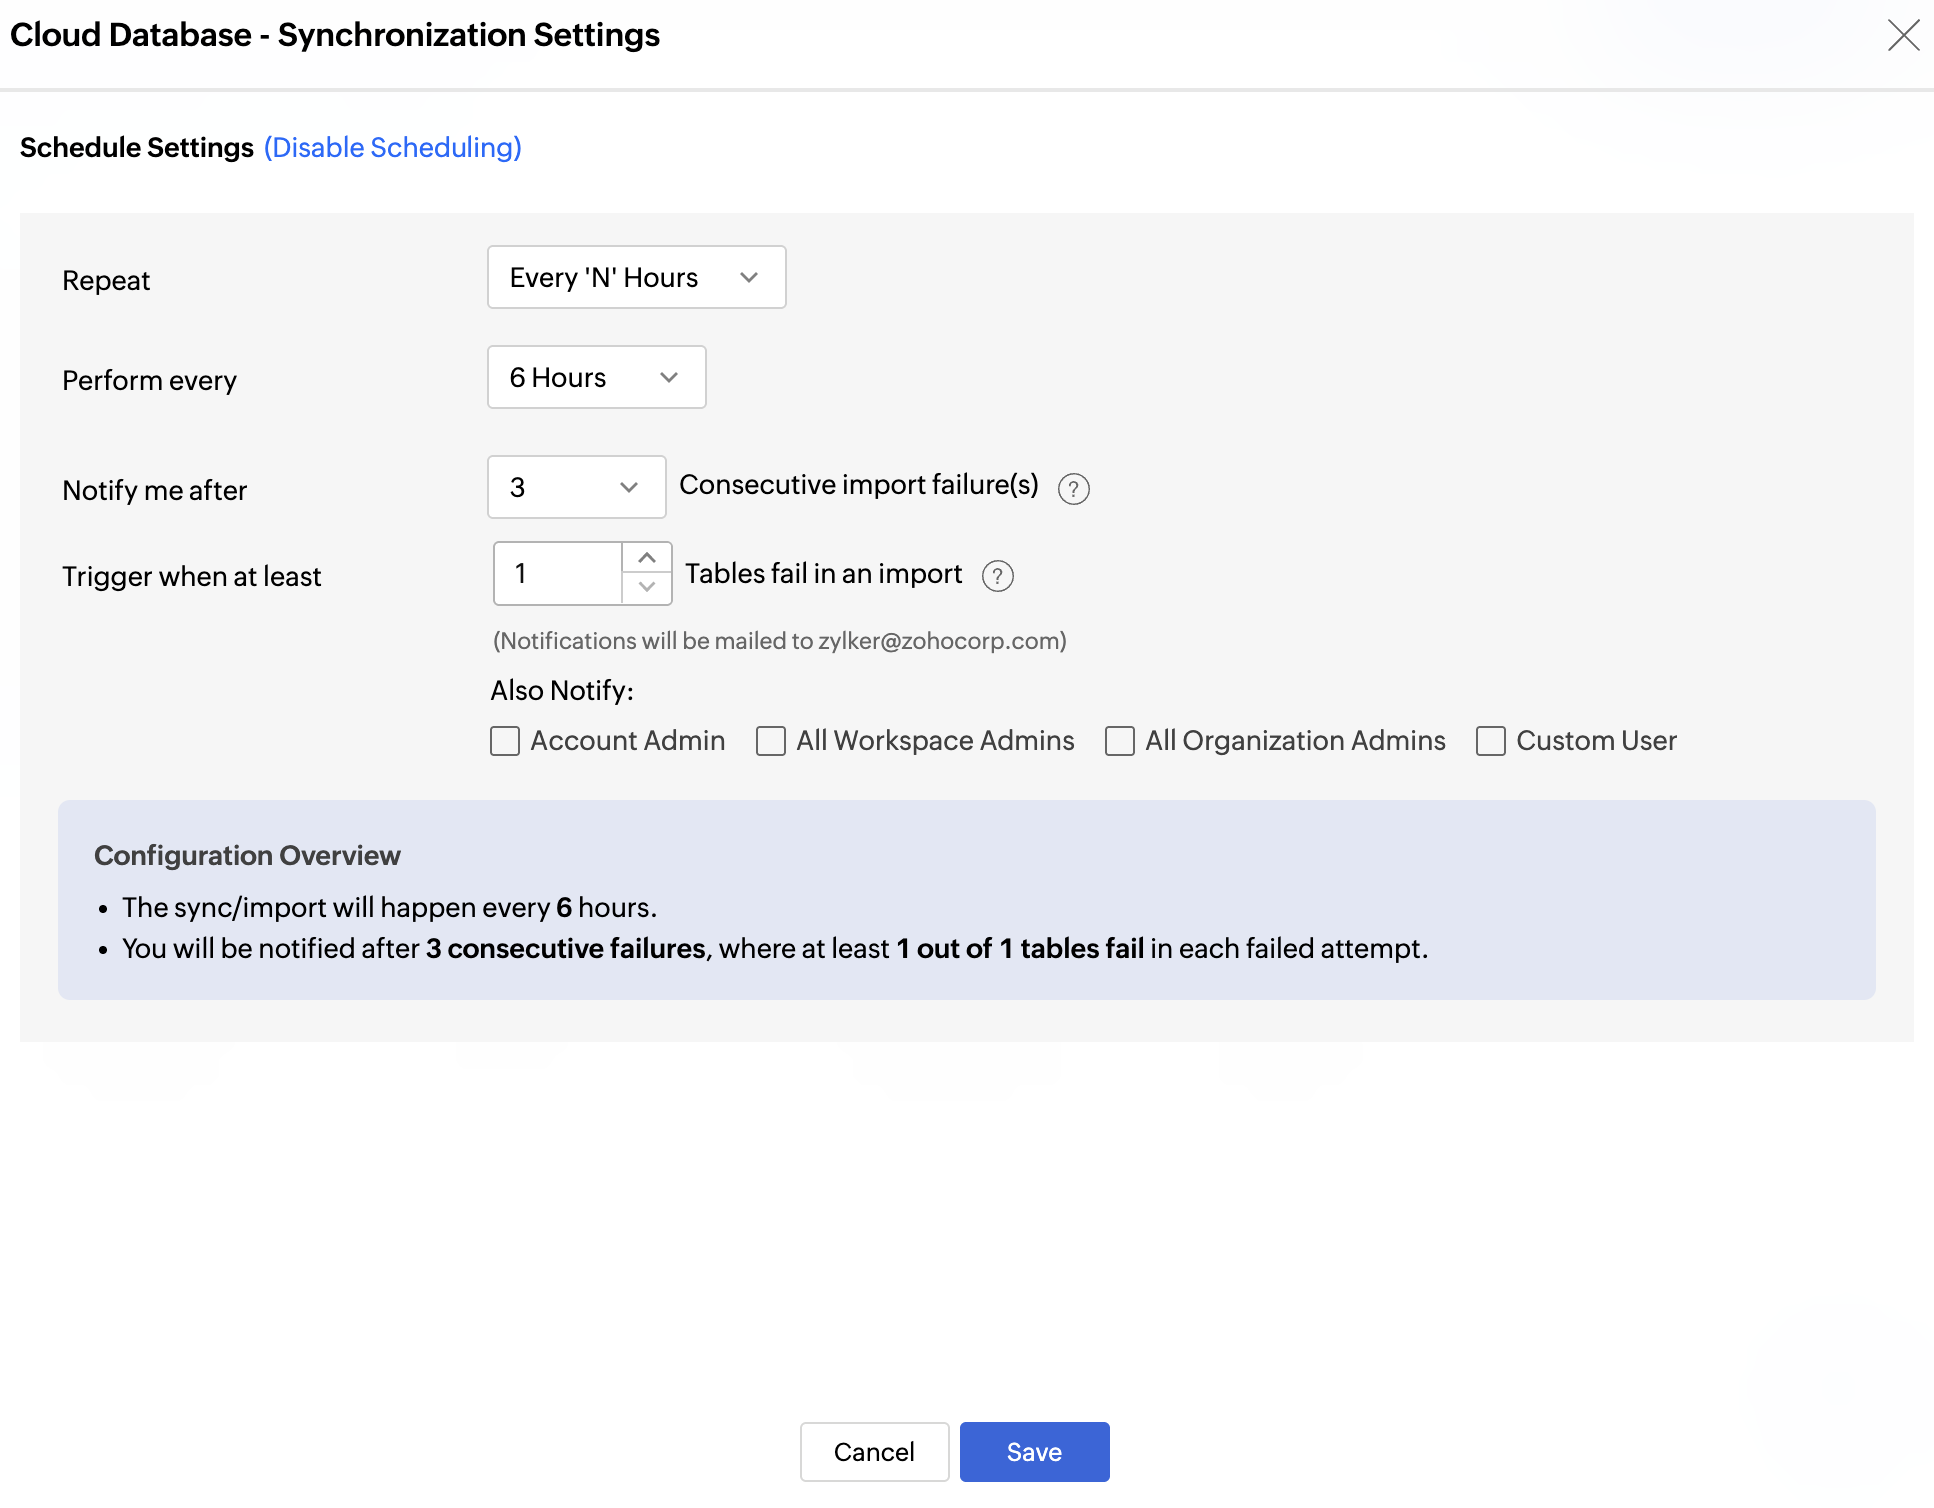
Task: Open the Notify me after dropdown
Action: pyautogui.click(x=577, y=487)
